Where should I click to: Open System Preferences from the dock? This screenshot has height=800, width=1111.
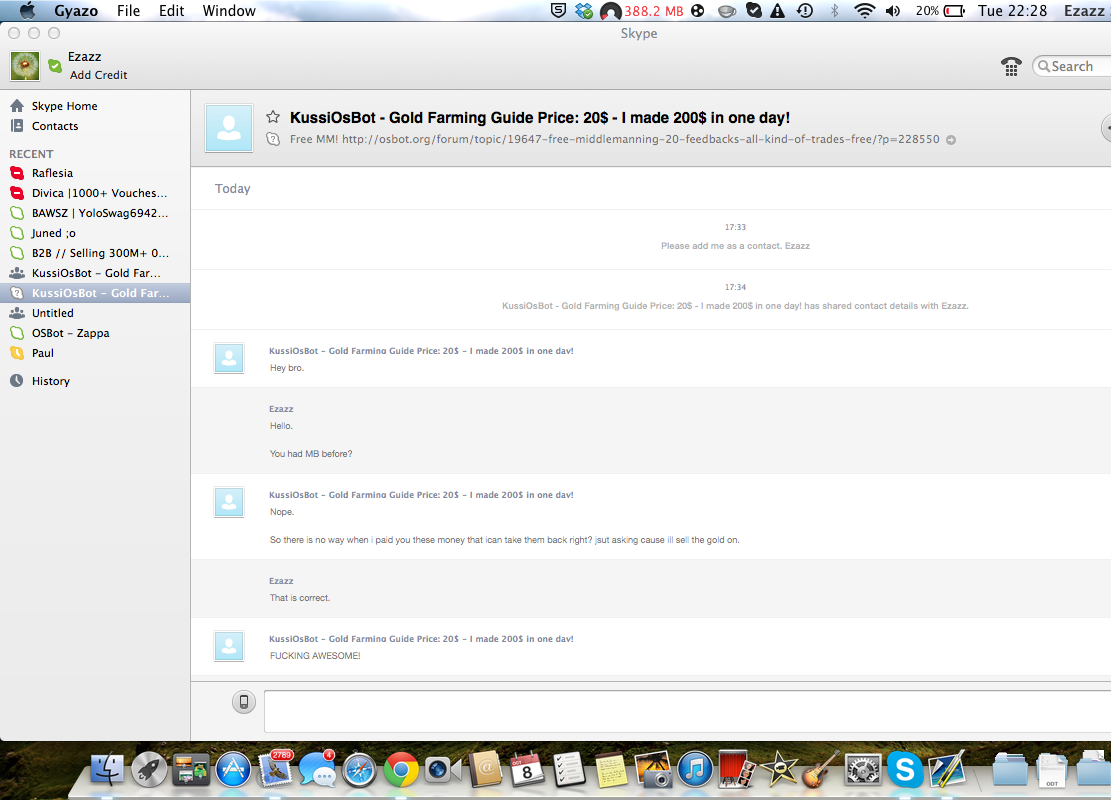coord(863,769)
